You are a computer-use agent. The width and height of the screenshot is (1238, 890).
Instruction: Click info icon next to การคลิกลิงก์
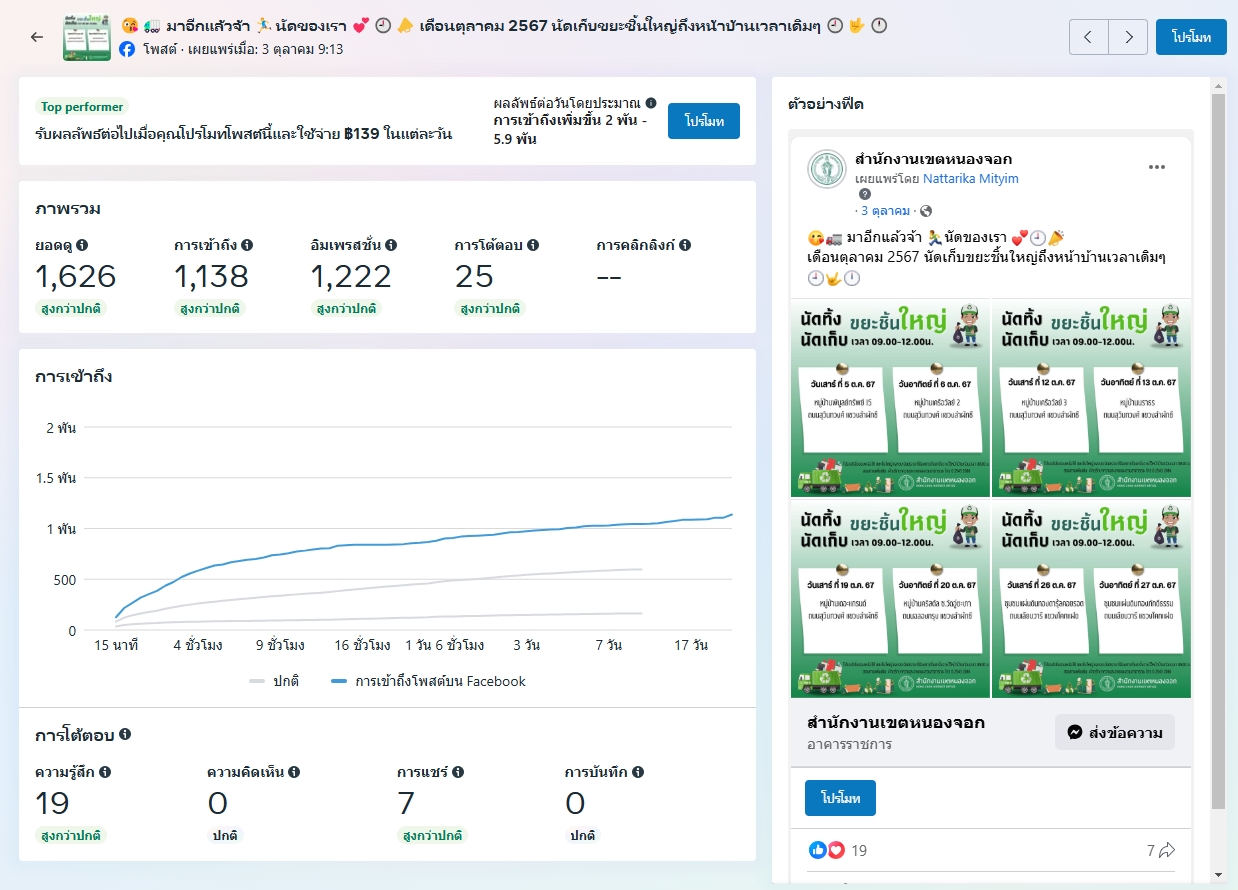coord(685,245)
